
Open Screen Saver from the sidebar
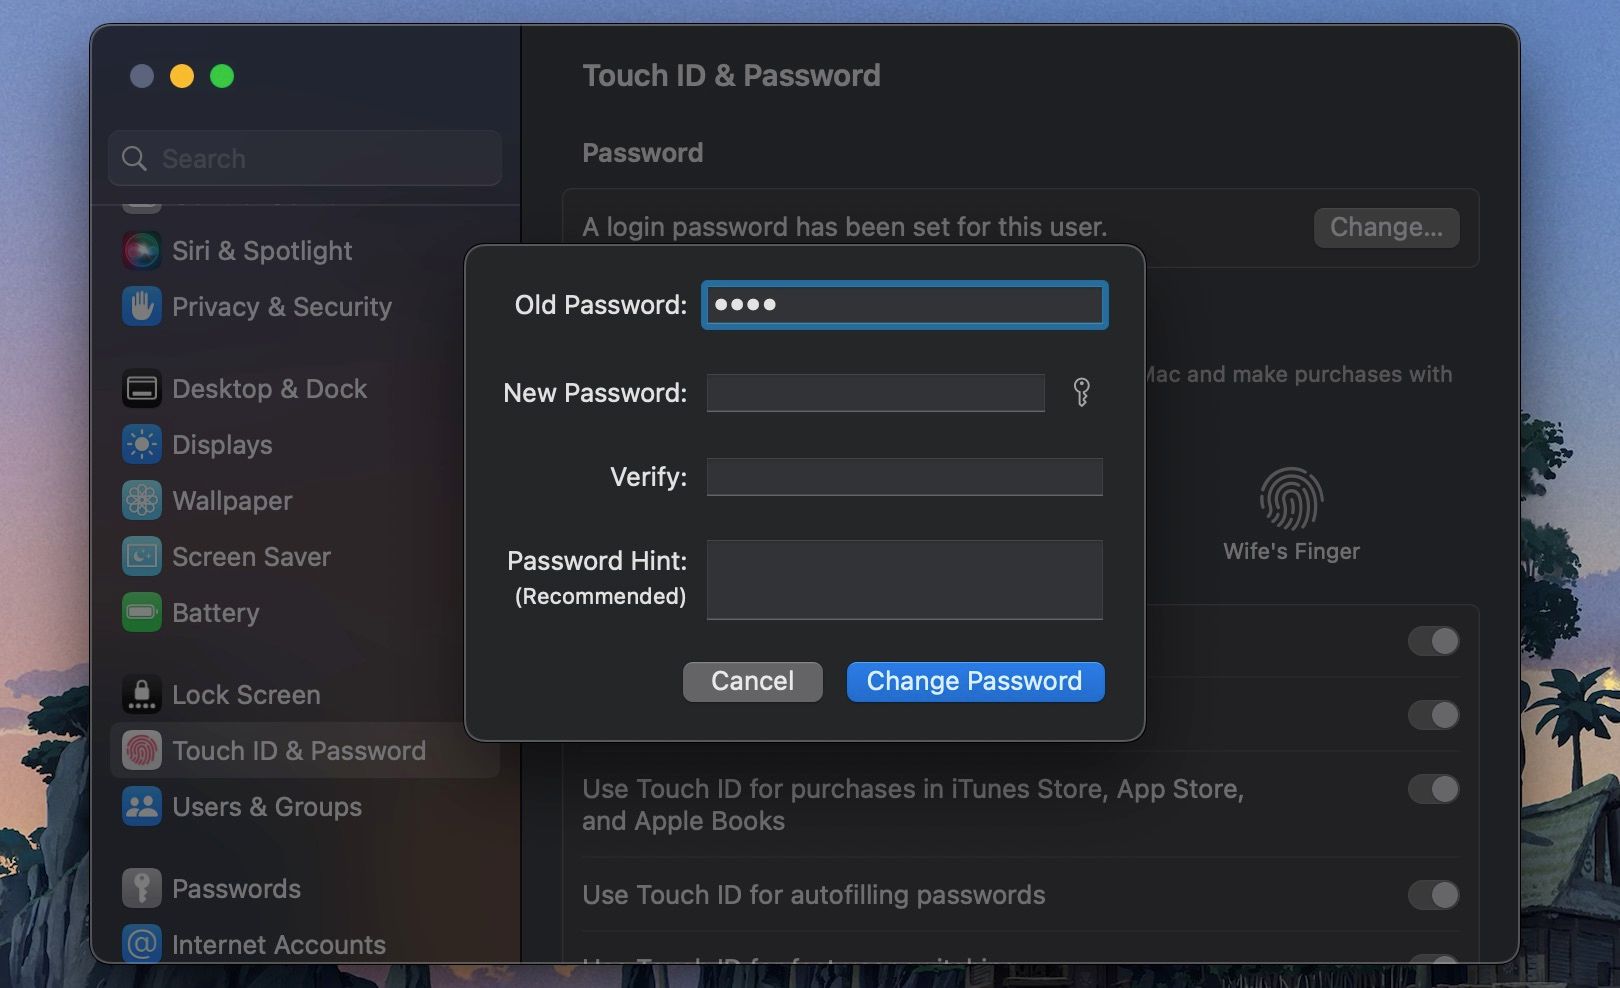[141, 556]
